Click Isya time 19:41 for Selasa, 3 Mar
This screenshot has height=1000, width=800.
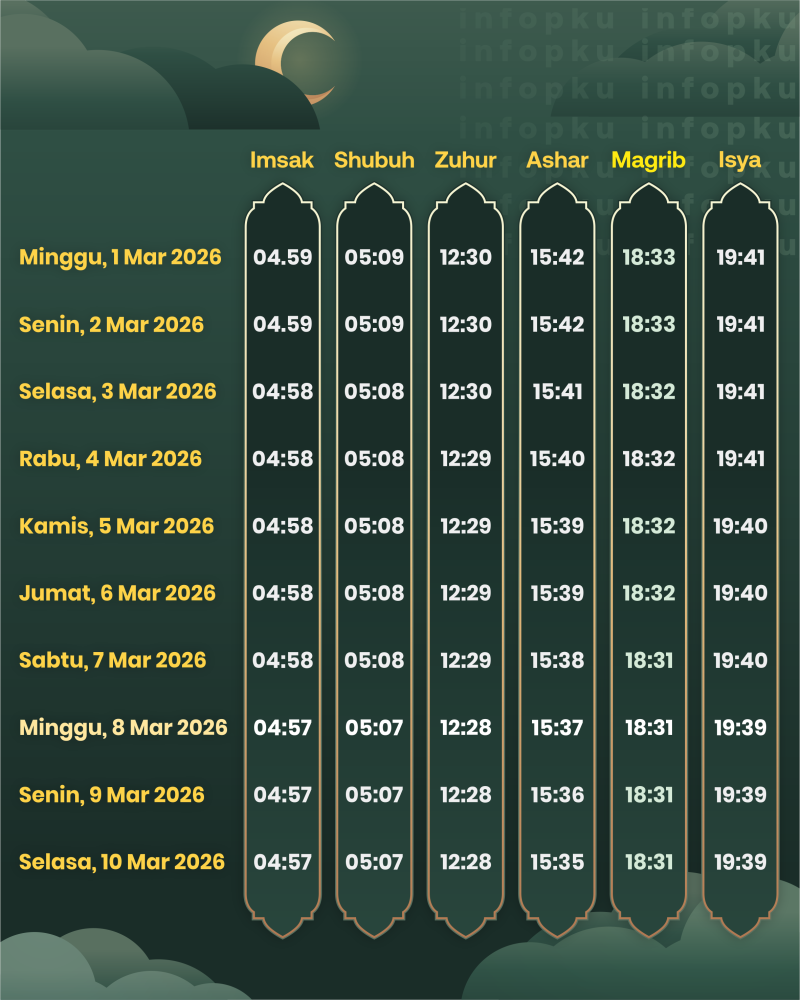point(740,392)
